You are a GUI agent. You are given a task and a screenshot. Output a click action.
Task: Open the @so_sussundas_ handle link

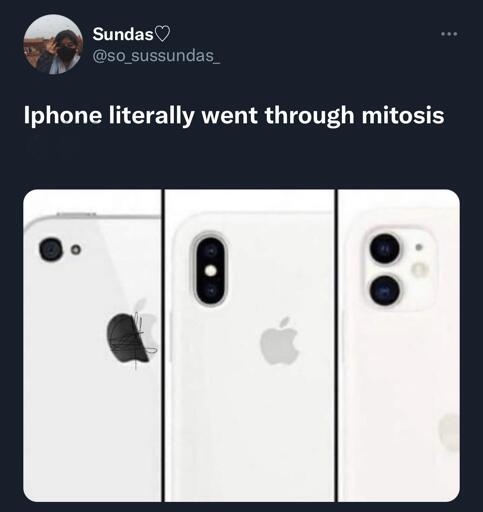click(x=156, y=56)
